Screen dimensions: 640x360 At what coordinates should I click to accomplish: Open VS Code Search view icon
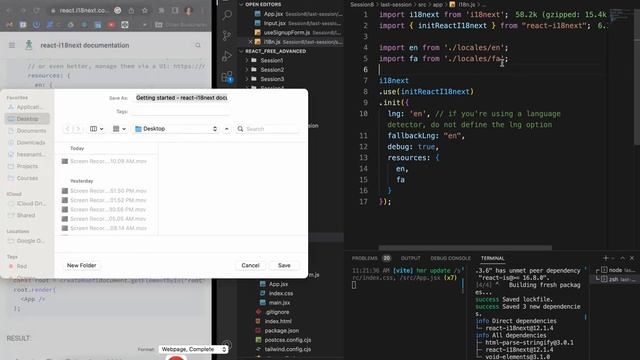click(227, 15)
